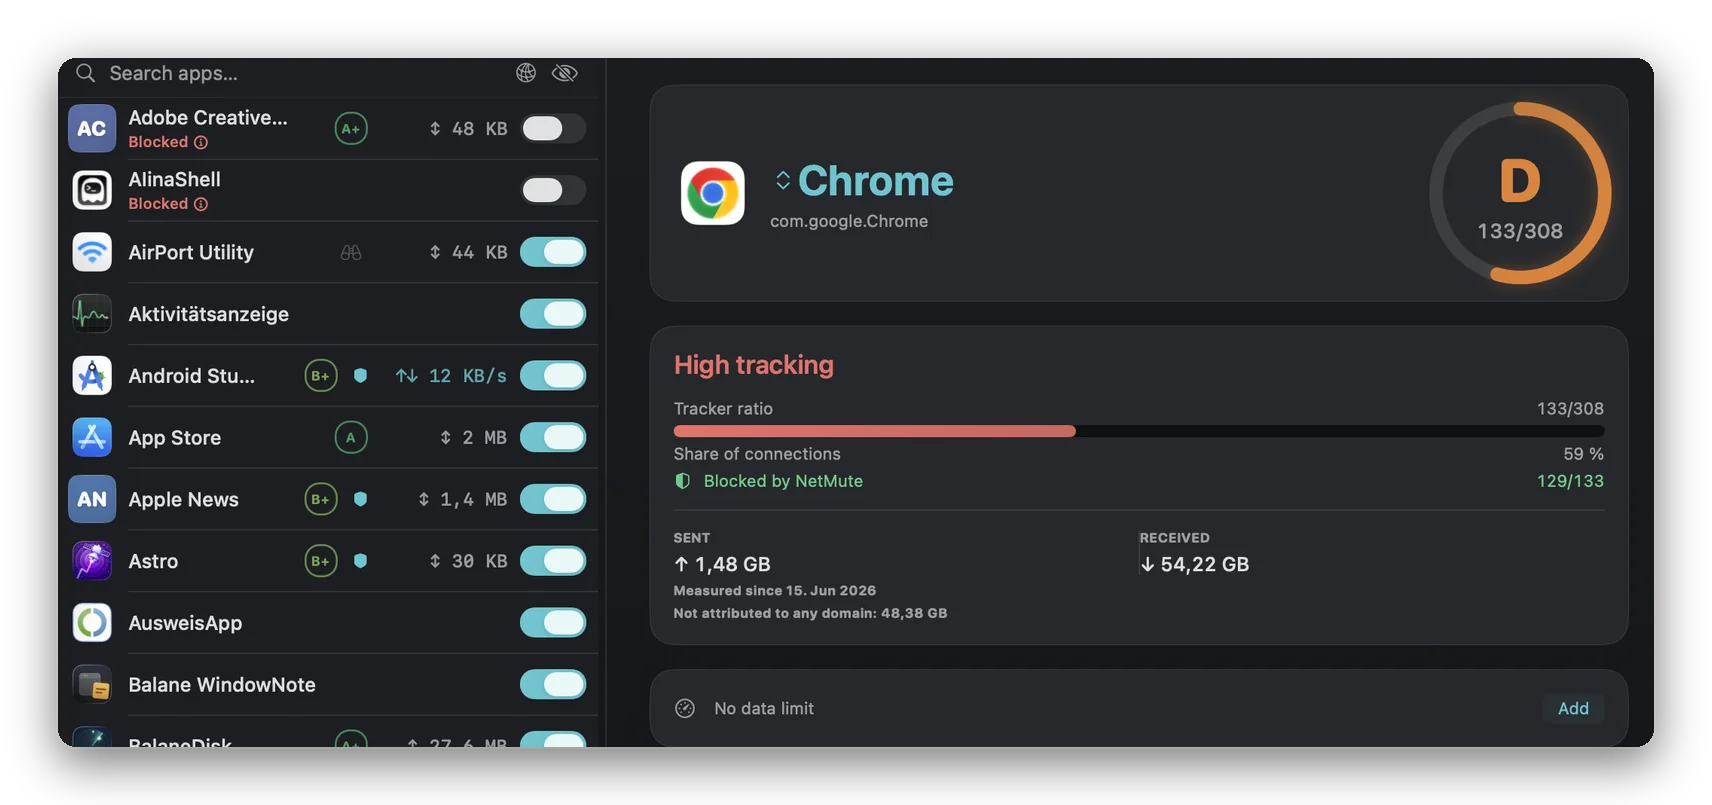Click the A+ grade badge for Adobe Creative
The width and height of the screenshot is (1712, 805).
point(351,128)
